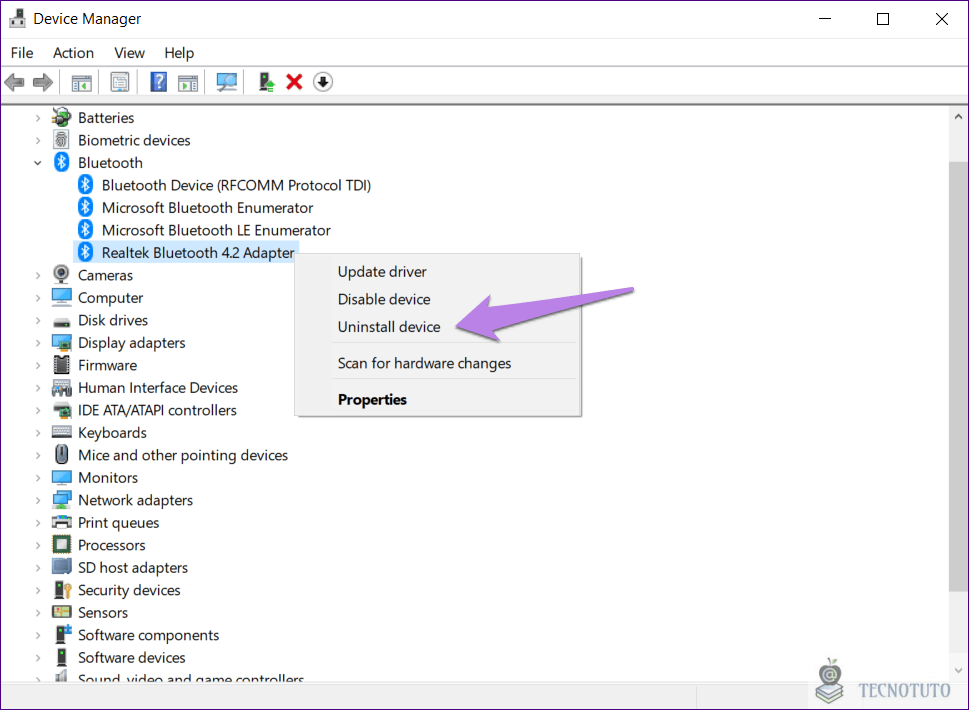Viewport: 969px width, 710px height.
Task: Click the Sensors category icon
Action: point(61,612)
